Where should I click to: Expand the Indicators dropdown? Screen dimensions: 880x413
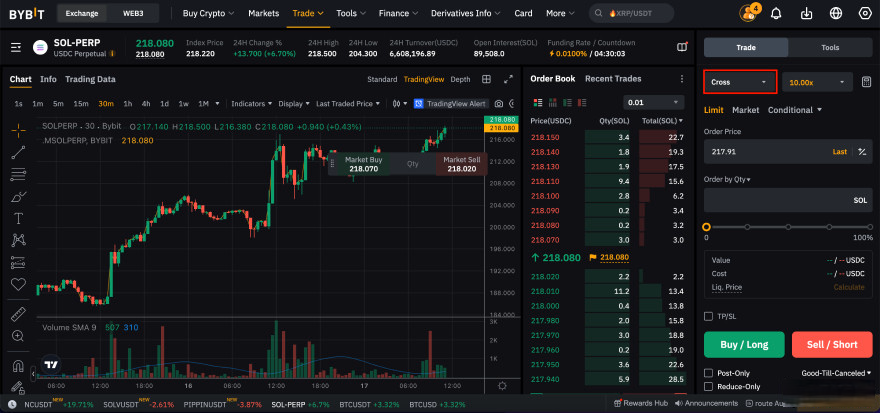click(x=251, y=104)
